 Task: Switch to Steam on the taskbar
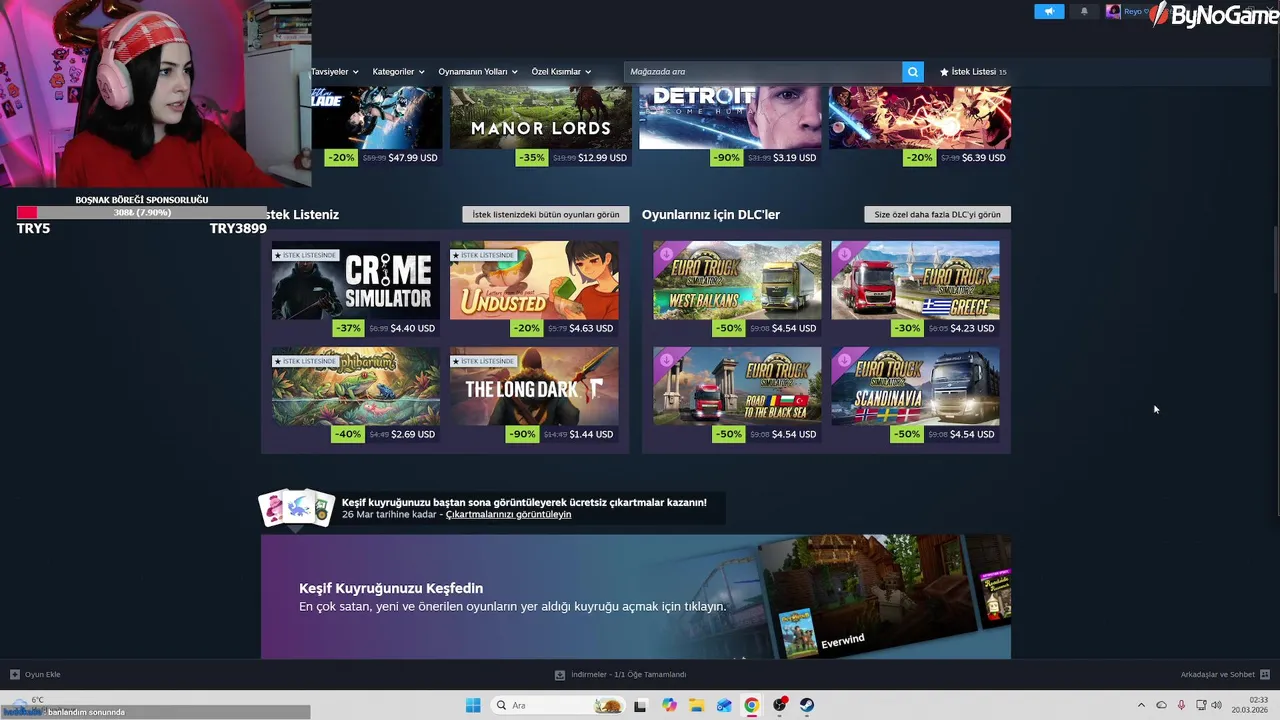click(807, 705)
